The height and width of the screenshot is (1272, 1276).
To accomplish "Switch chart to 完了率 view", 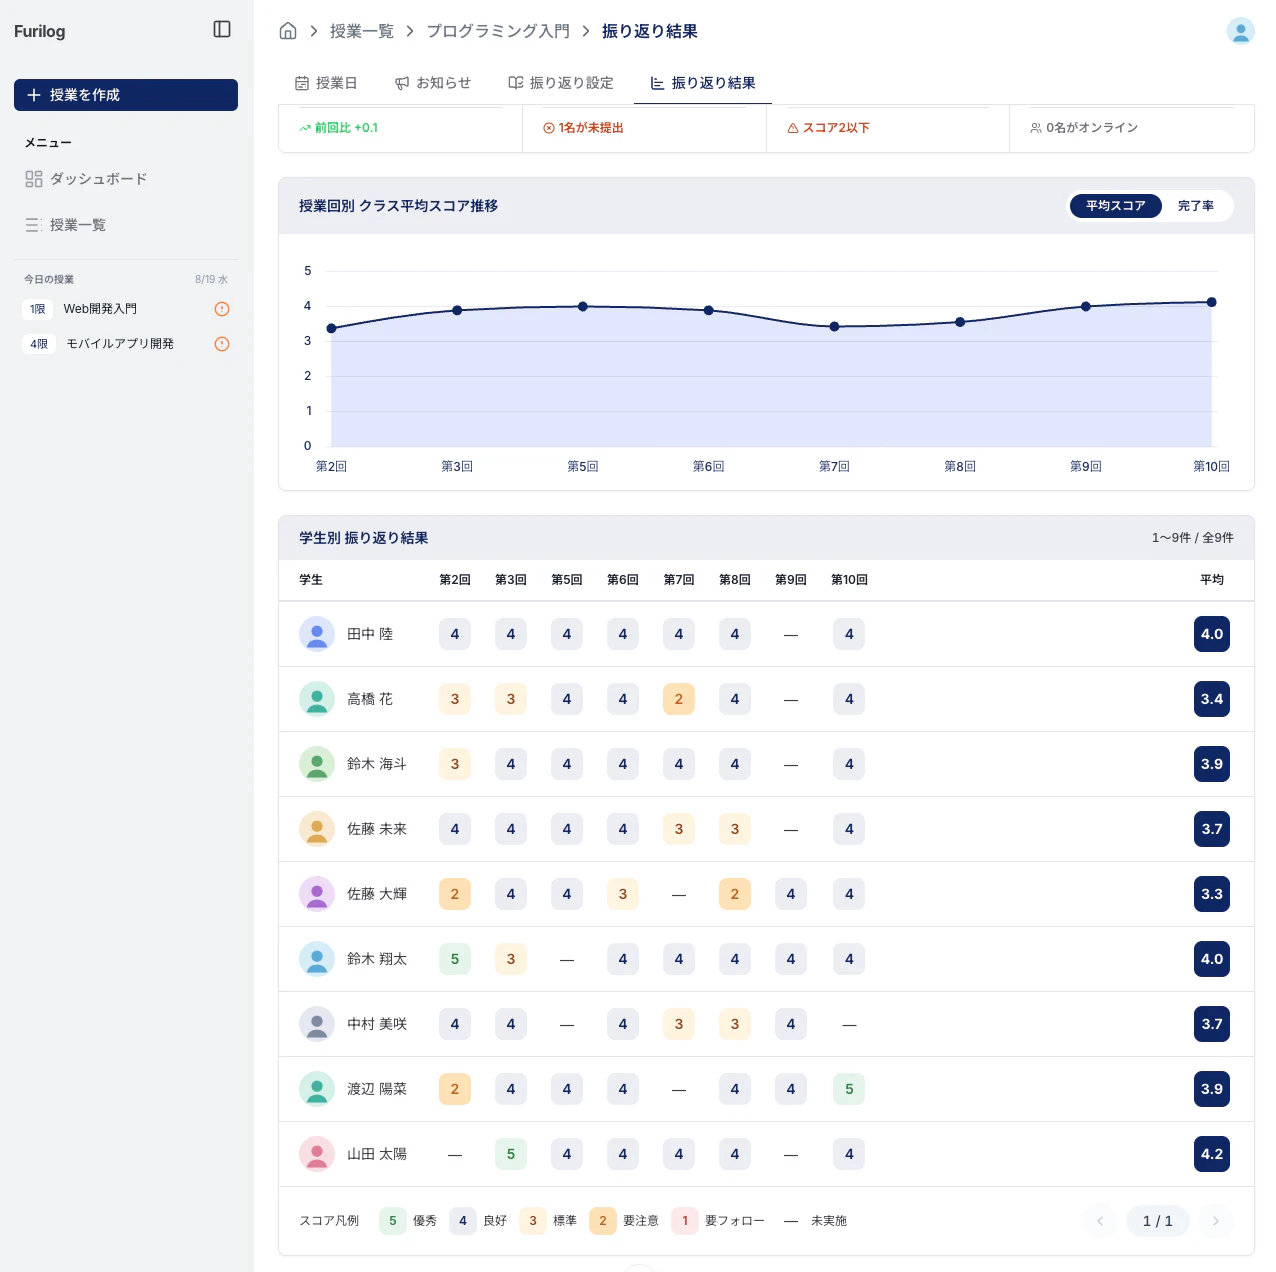I will point(1196,206).
